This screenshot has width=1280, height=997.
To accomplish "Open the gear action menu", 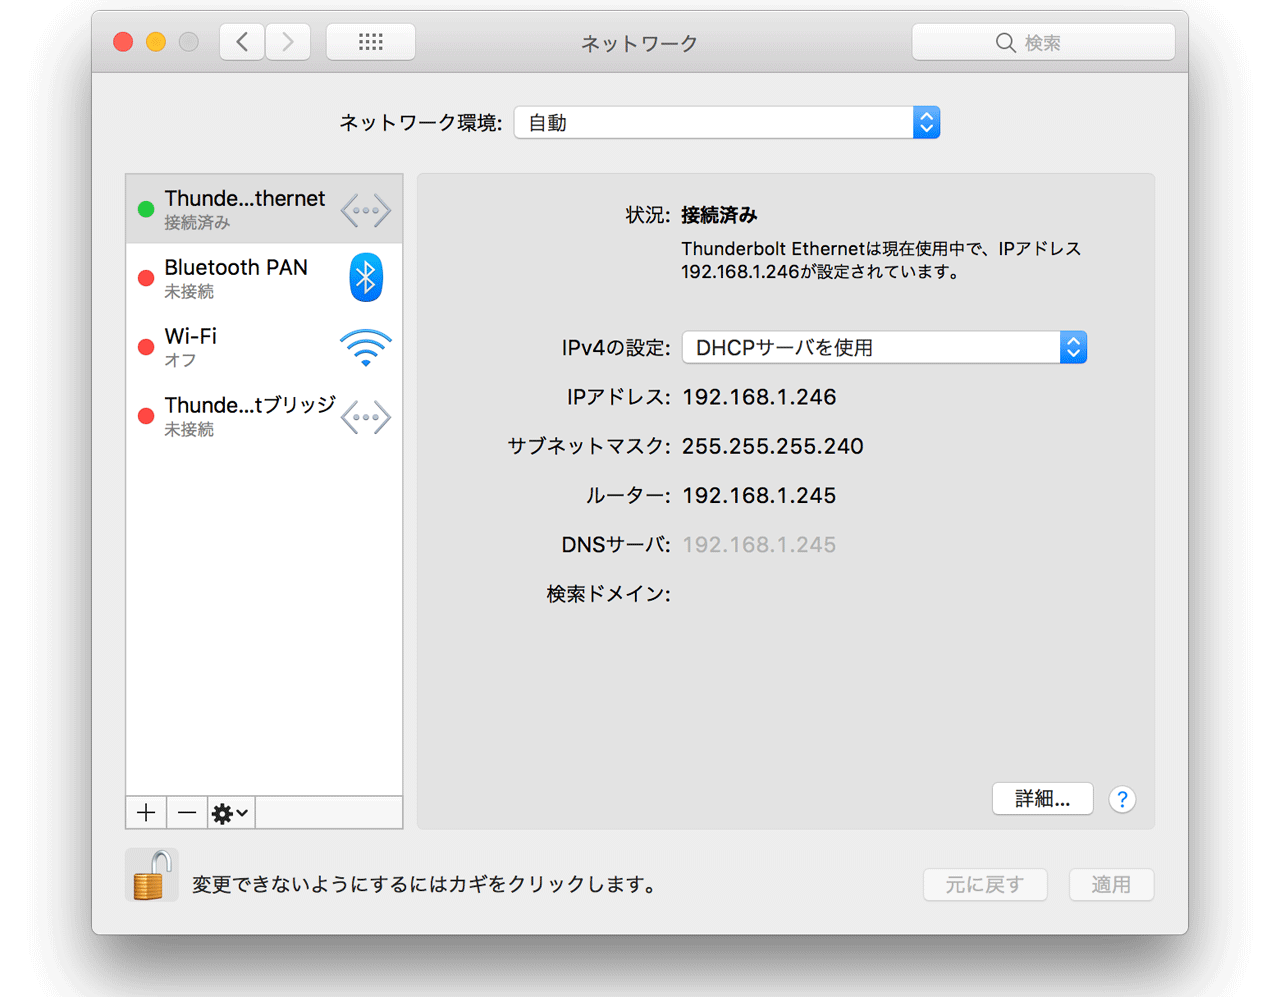I will coord(231,813).
